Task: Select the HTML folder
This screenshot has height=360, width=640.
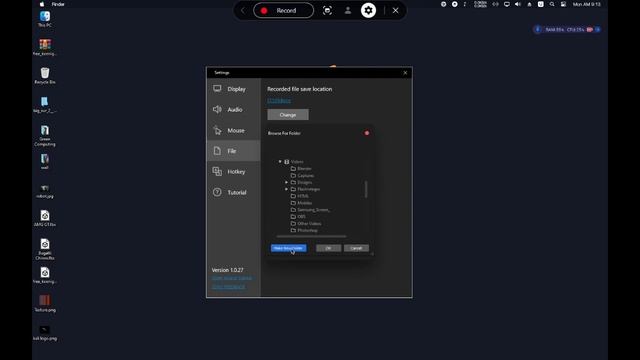Action: [x=300, y=196]
